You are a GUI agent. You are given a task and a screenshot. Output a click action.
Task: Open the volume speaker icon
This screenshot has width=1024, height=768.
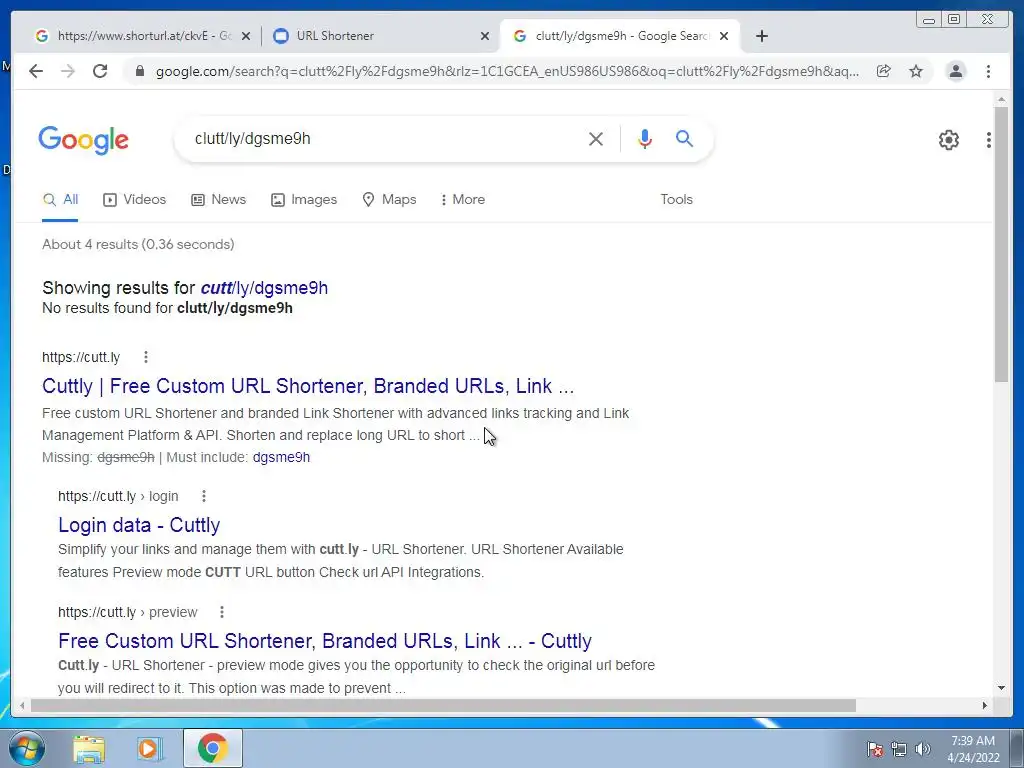[x=923, y=749]
